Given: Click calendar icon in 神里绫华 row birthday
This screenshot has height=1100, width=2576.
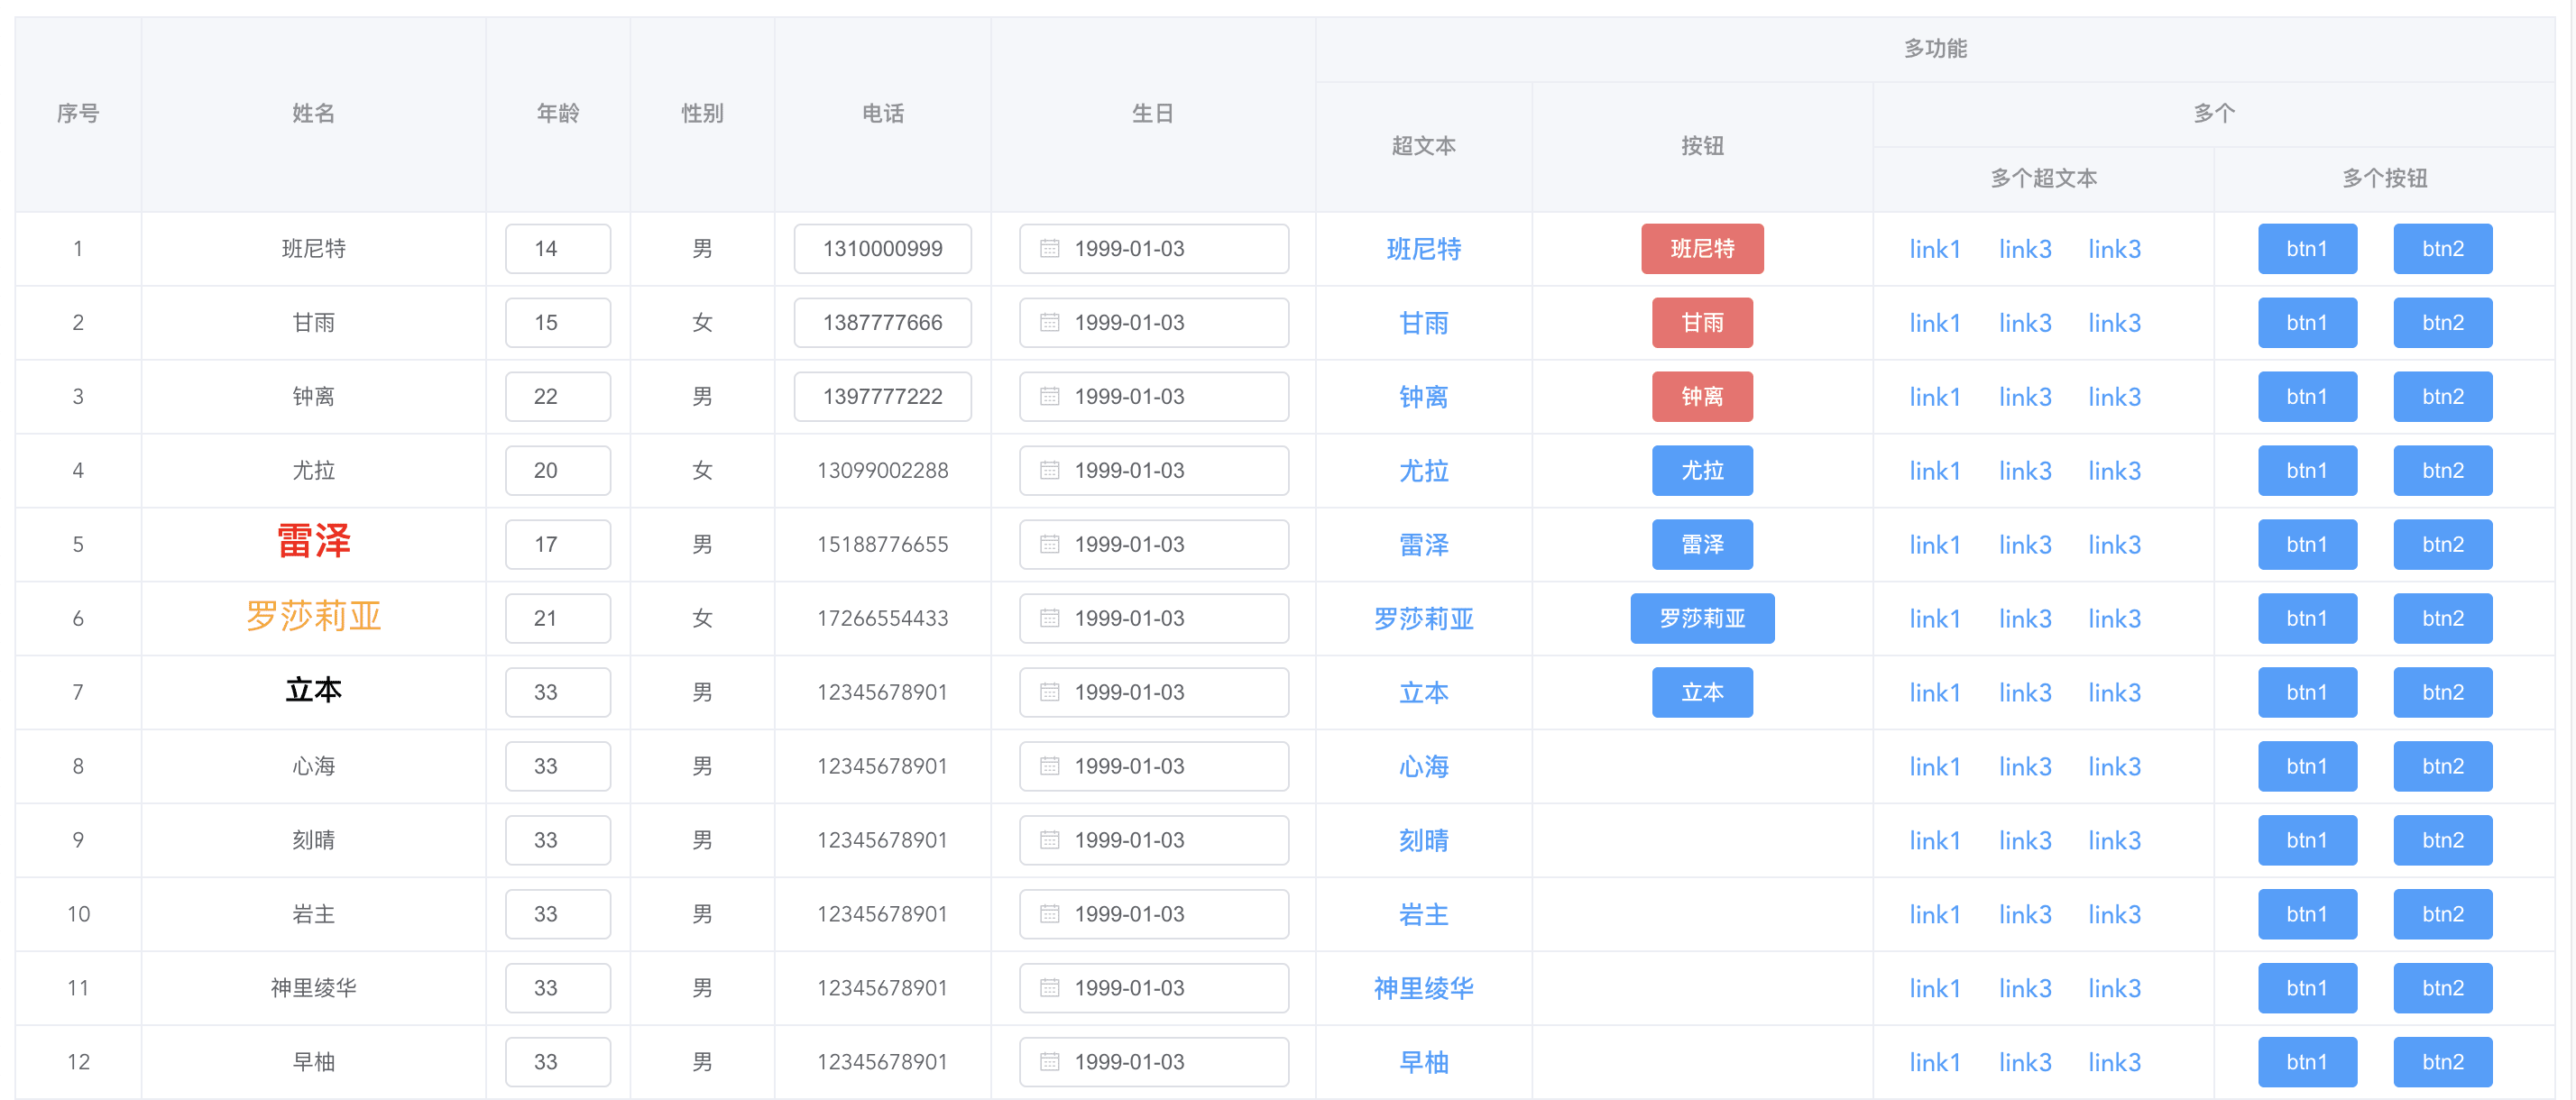Looking at the screenshot, I should (1049, 989).
